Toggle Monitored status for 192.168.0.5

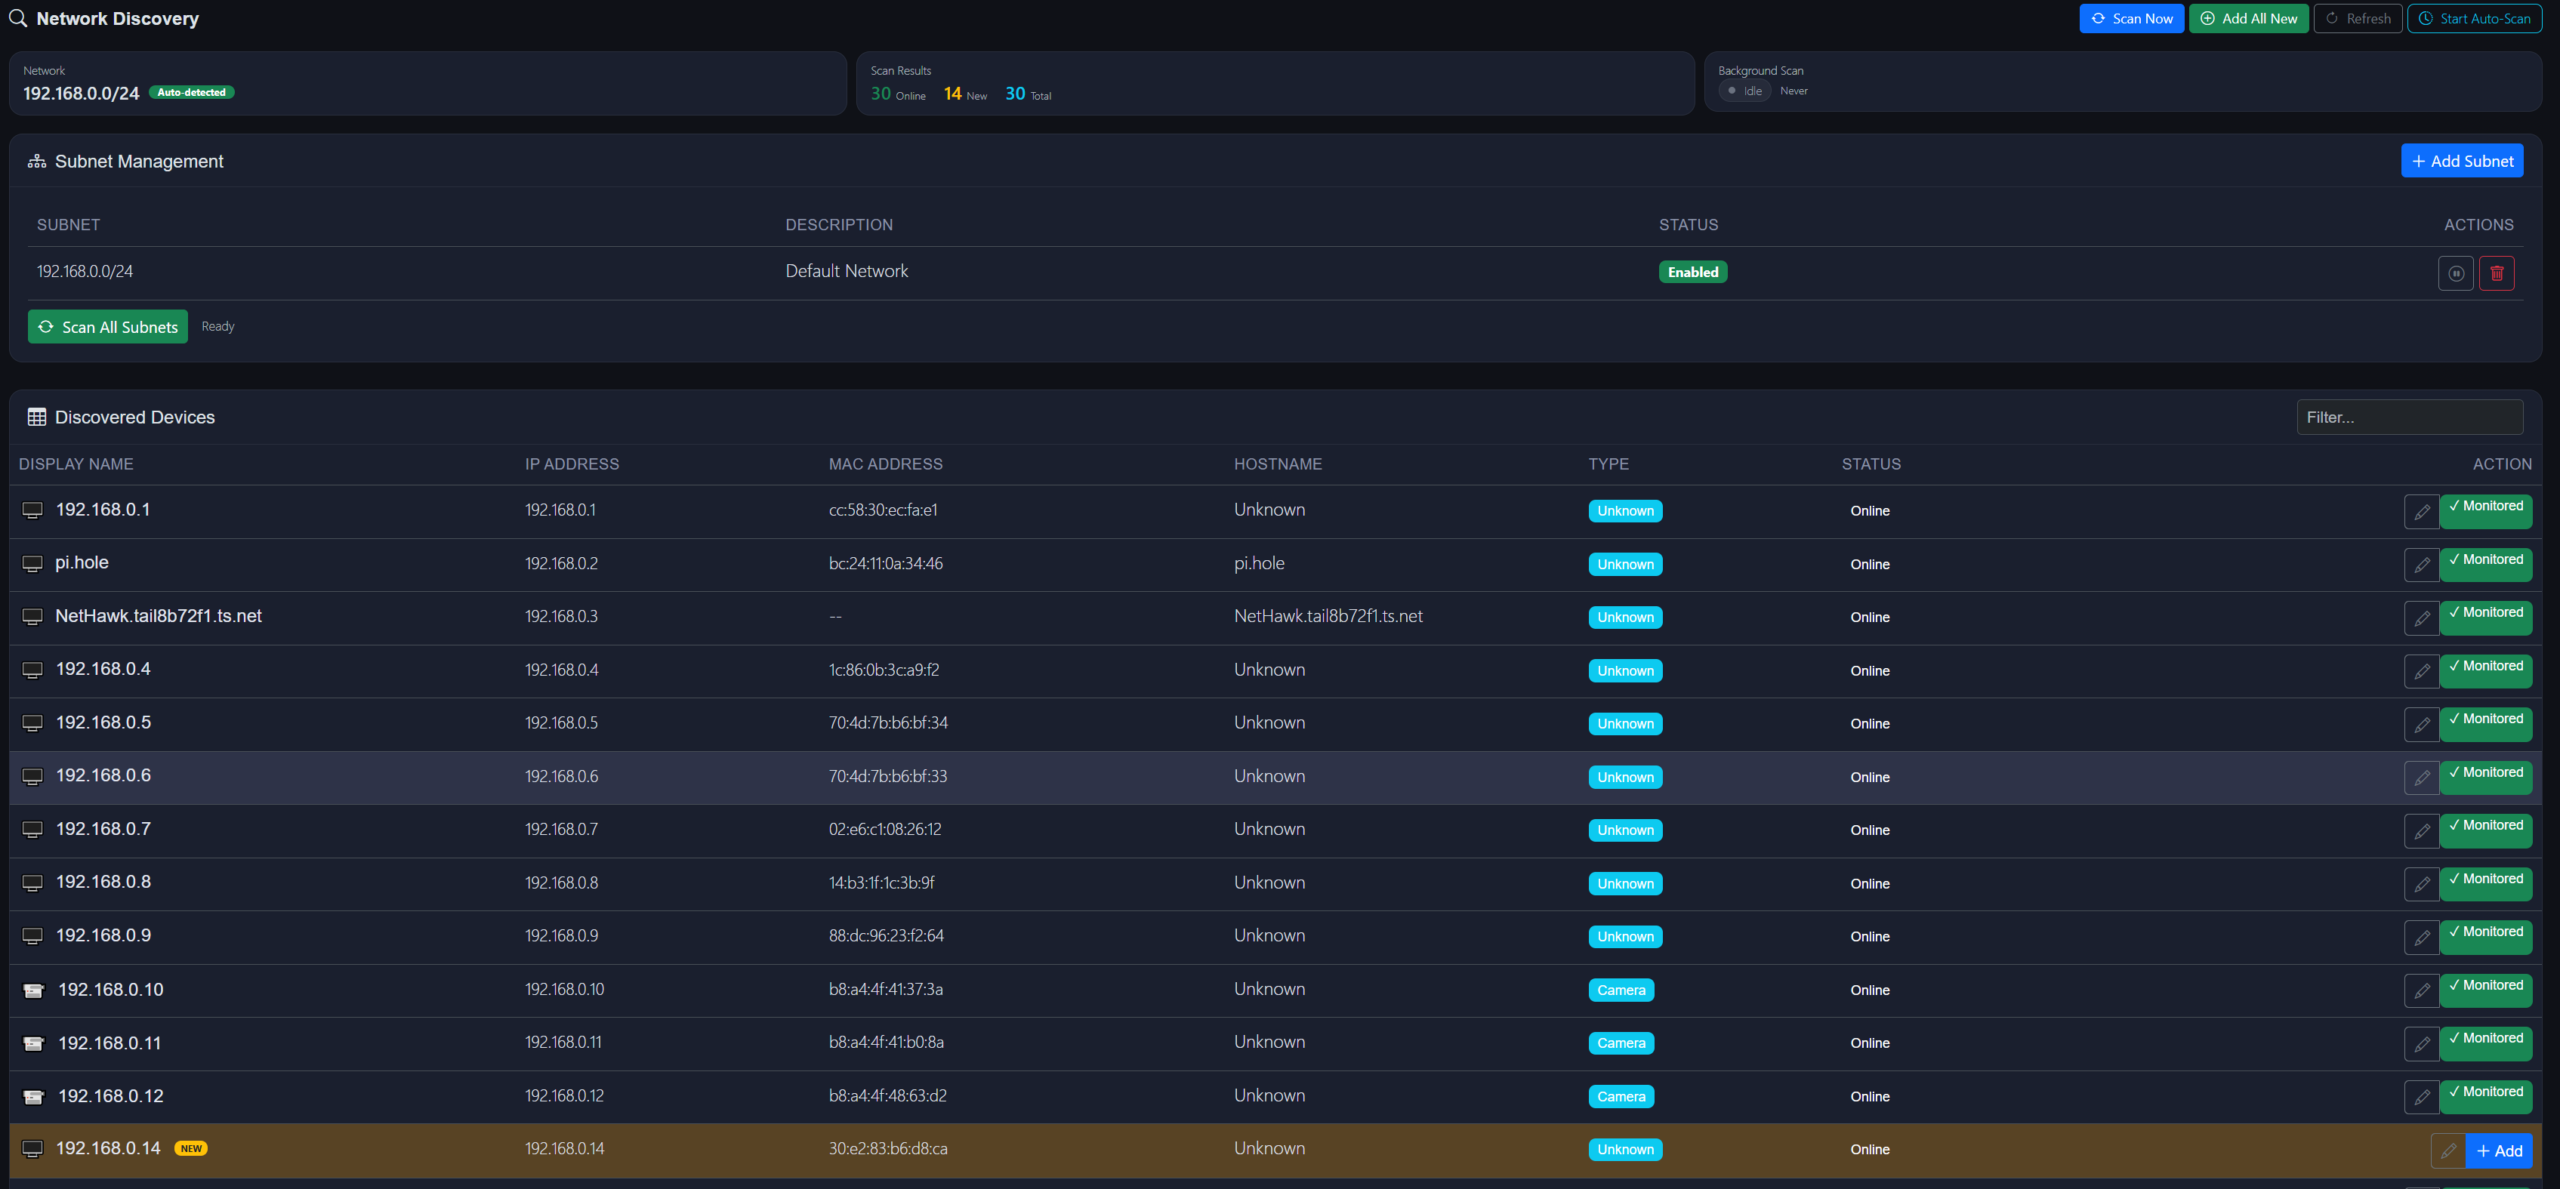2485,724
